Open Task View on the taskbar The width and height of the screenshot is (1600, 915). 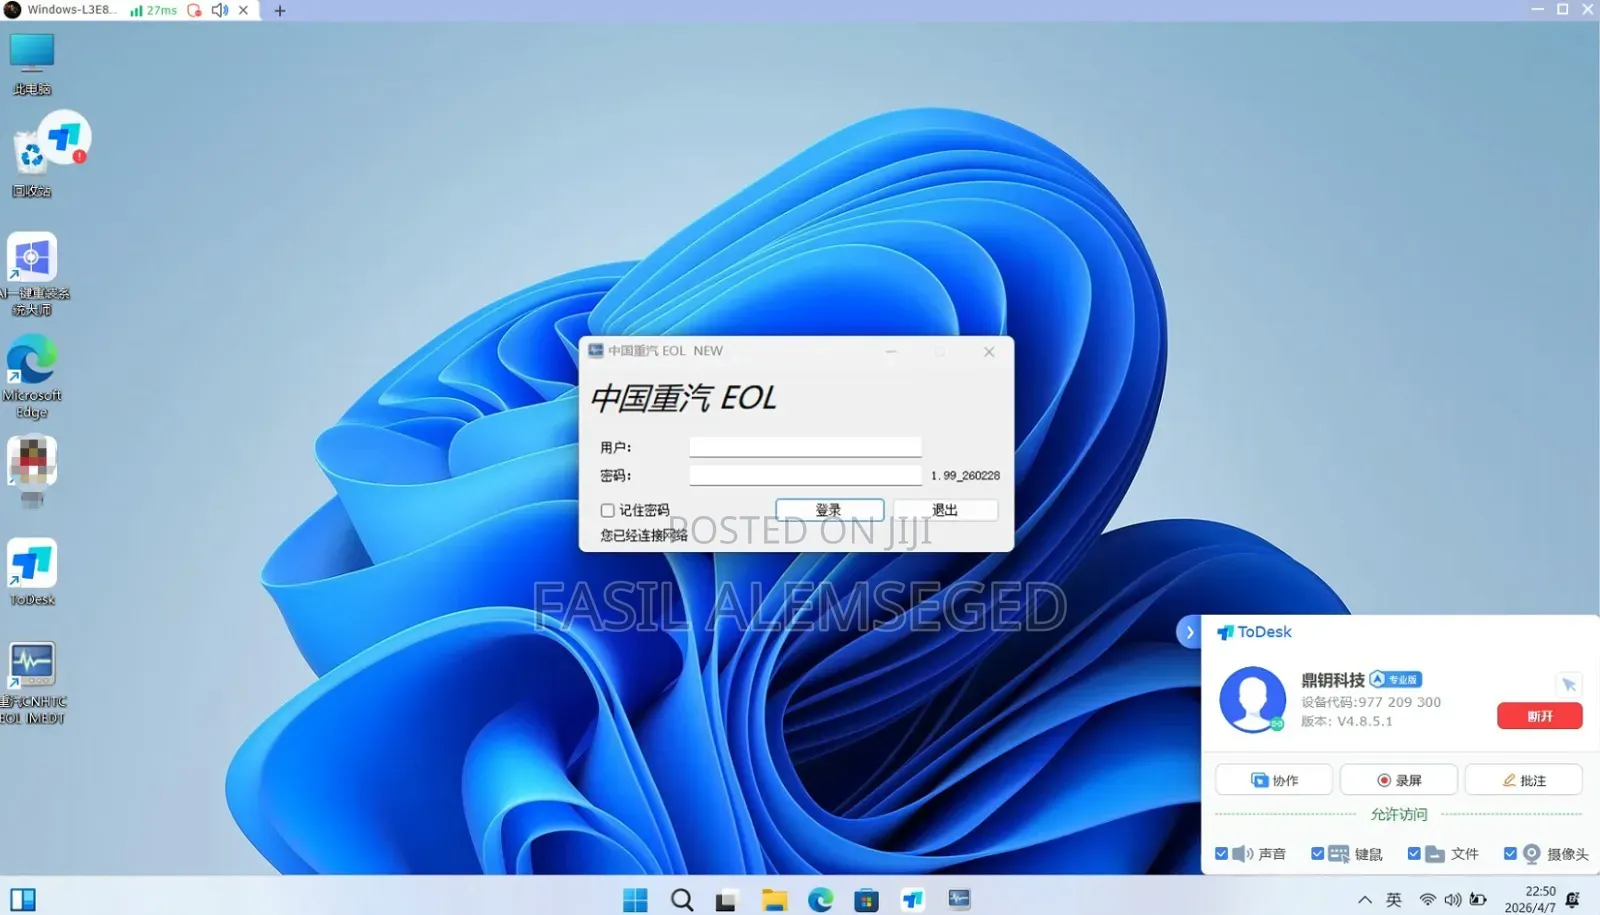coord(727,900)
